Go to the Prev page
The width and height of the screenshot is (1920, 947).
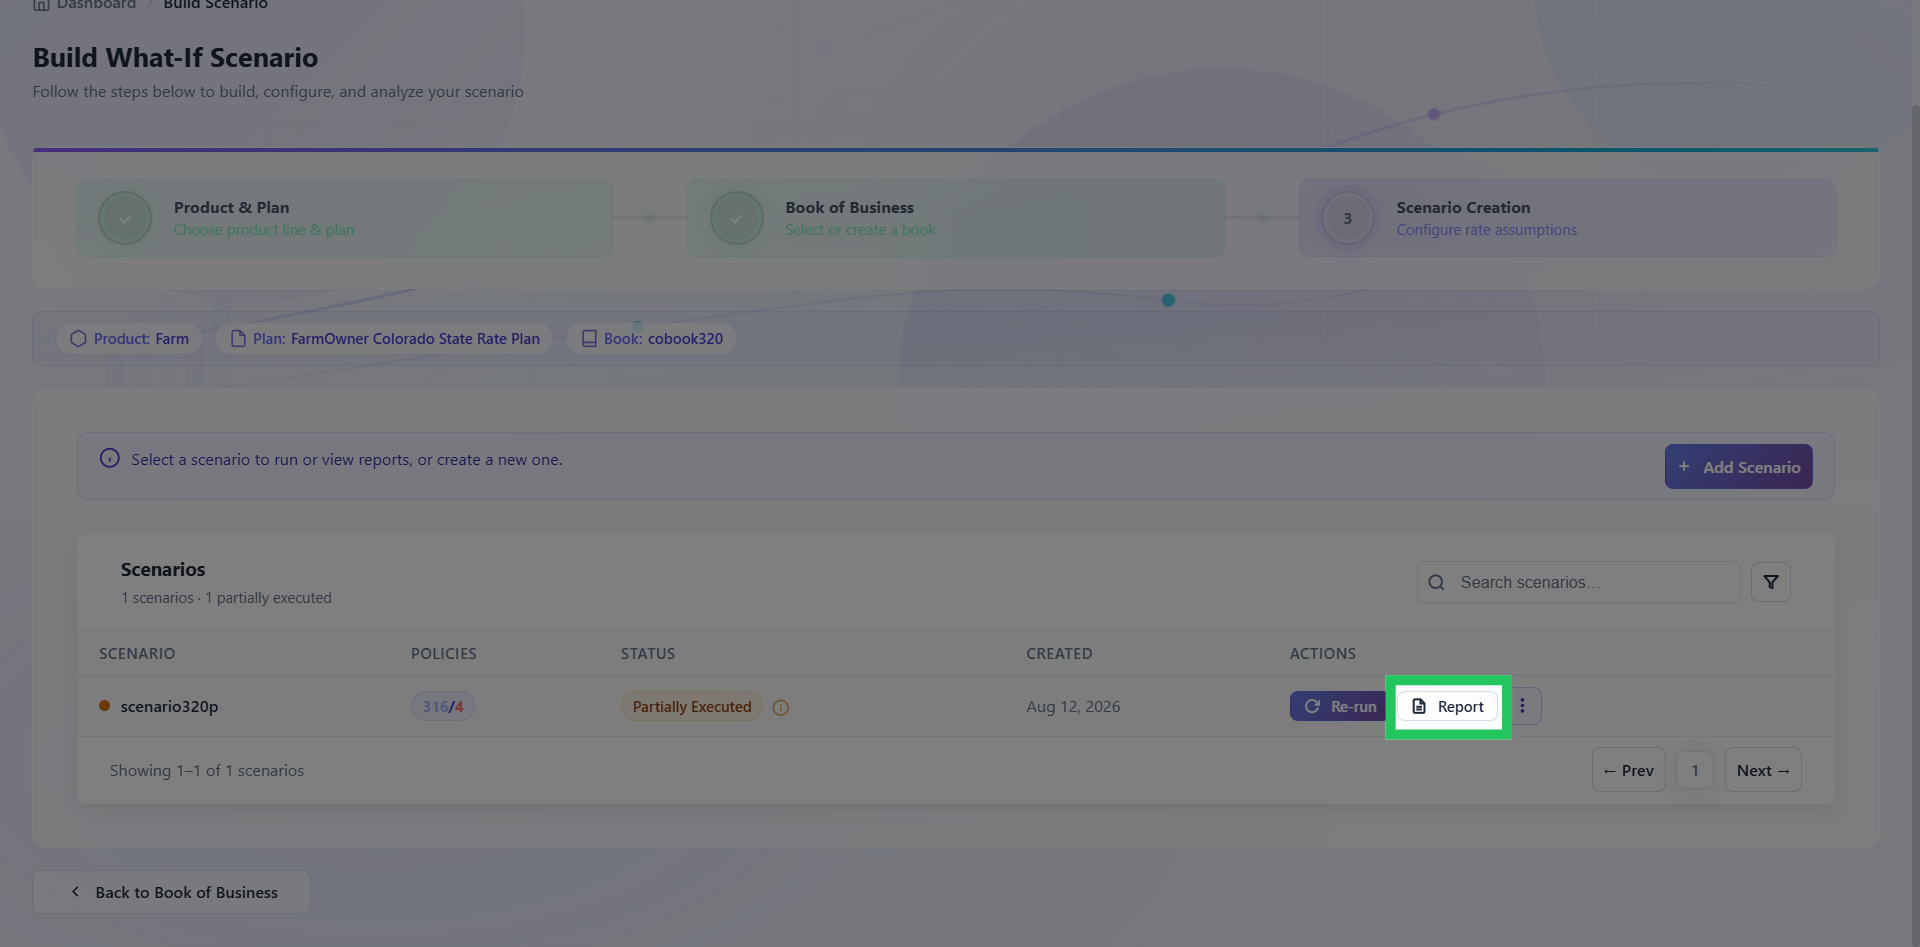pos(1628,770)
